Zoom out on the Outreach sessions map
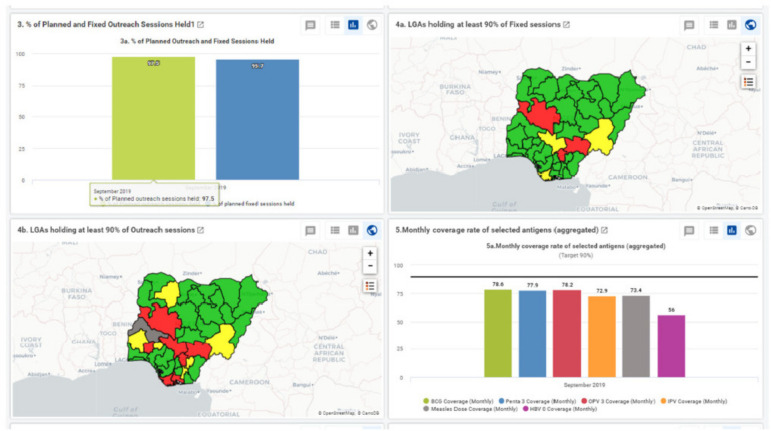This screenshot has height=431, width=771. tap(370, 267)
